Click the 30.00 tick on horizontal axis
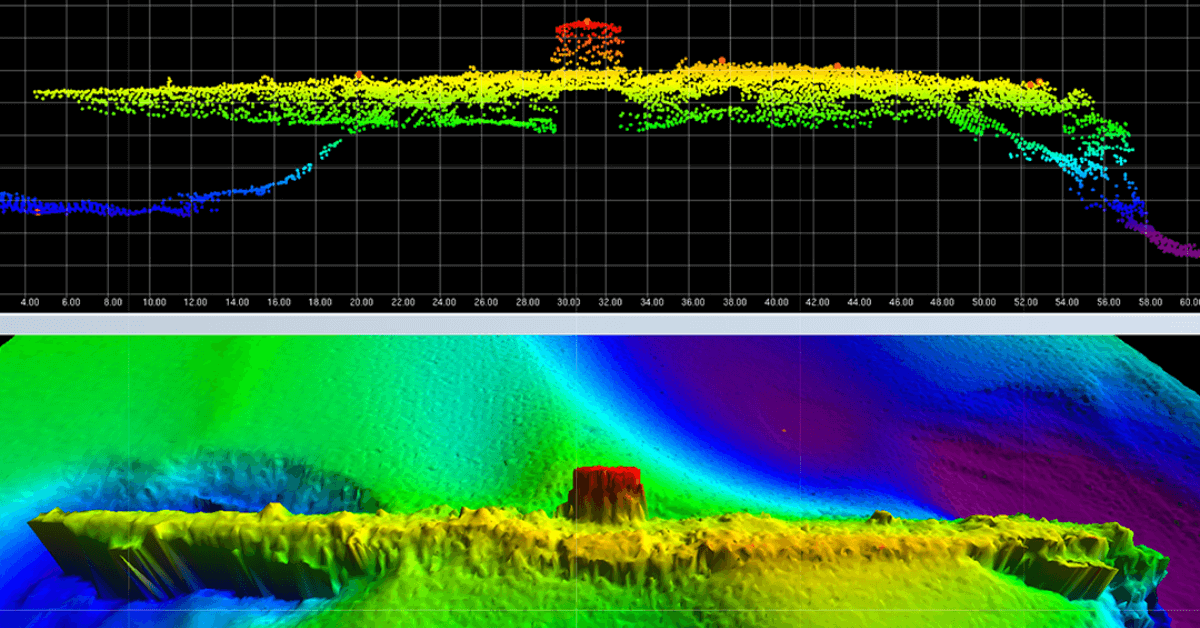This screenshot has width=1200, height=628. click(x=568, y=301)
